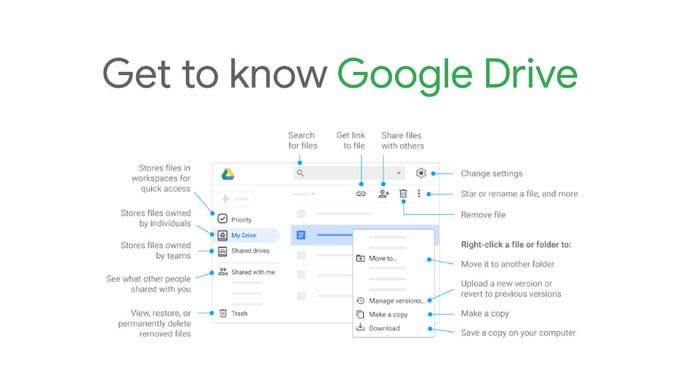Expand the search options dropdown arrow
The width and height of the screenshot is (680, 383).
pos(399,173)
